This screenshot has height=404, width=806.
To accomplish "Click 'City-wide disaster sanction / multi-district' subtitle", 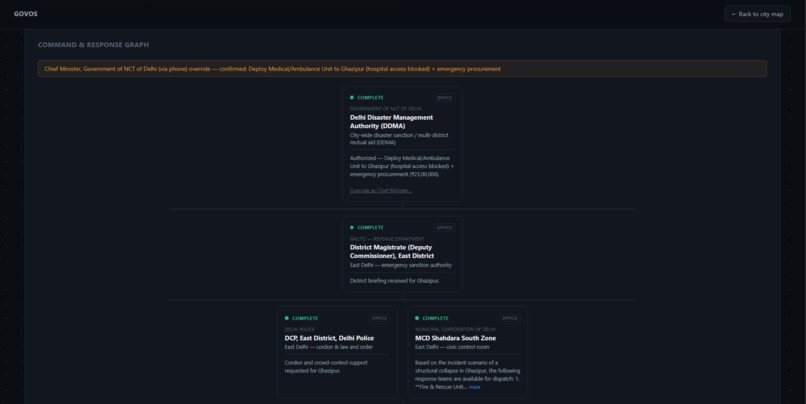I will point(399,139).
